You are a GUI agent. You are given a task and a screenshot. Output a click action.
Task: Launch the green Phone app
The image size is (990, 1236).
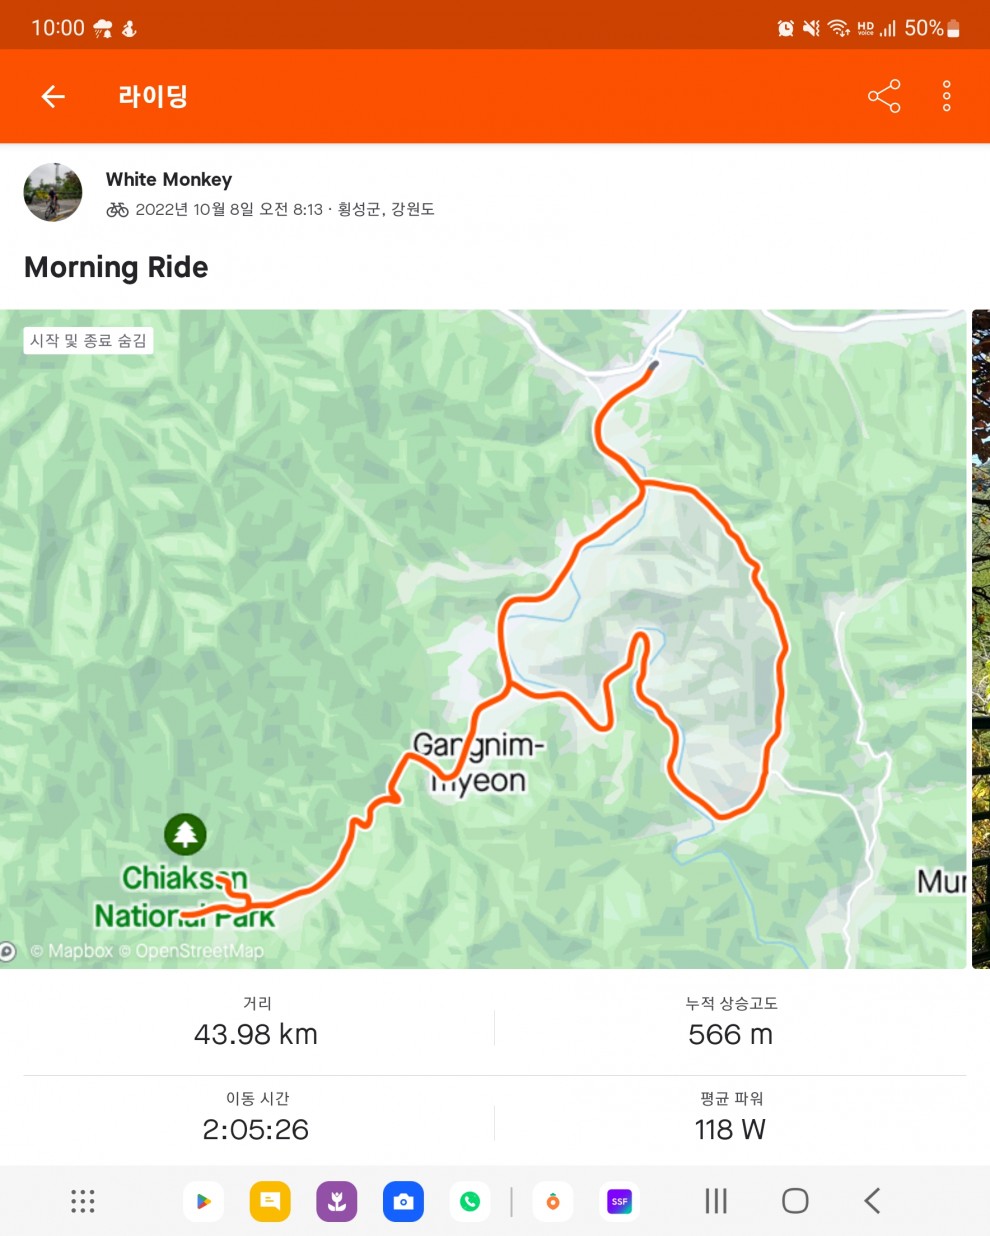[470, 1201]
